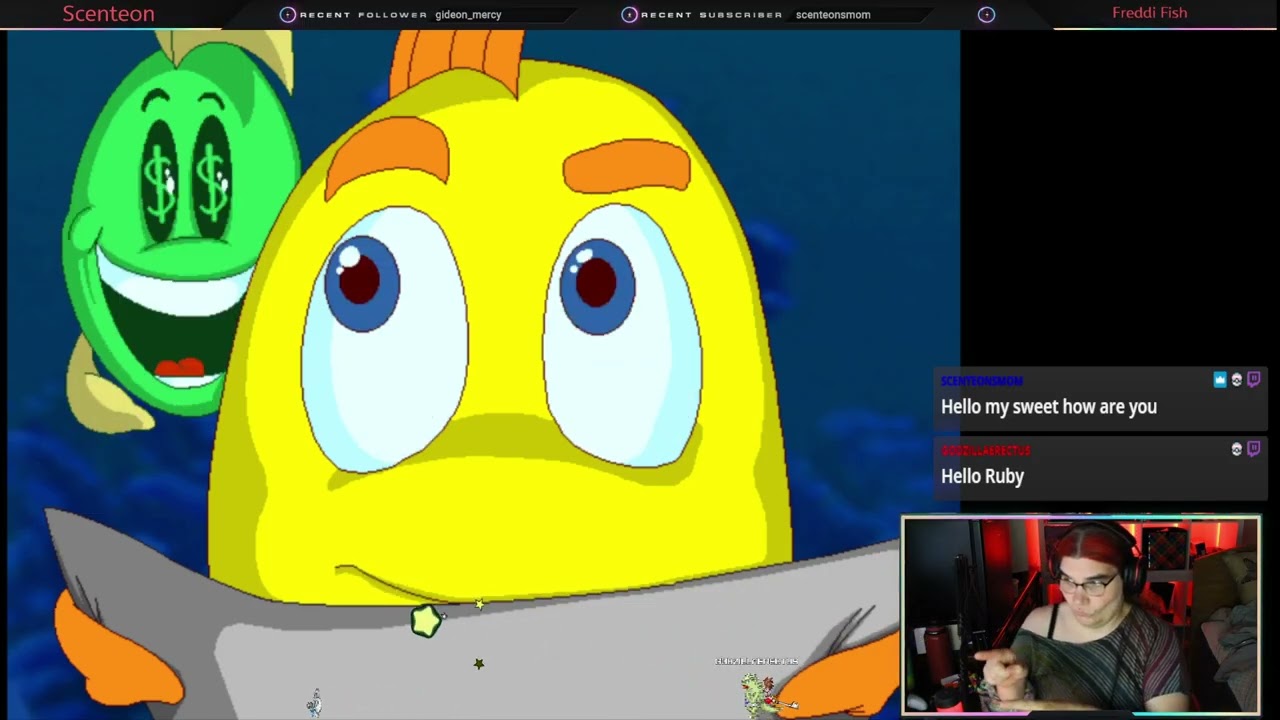1280x720 pixels.
Task: Click the circle icon beside Recent Follower
Action: 287,14
